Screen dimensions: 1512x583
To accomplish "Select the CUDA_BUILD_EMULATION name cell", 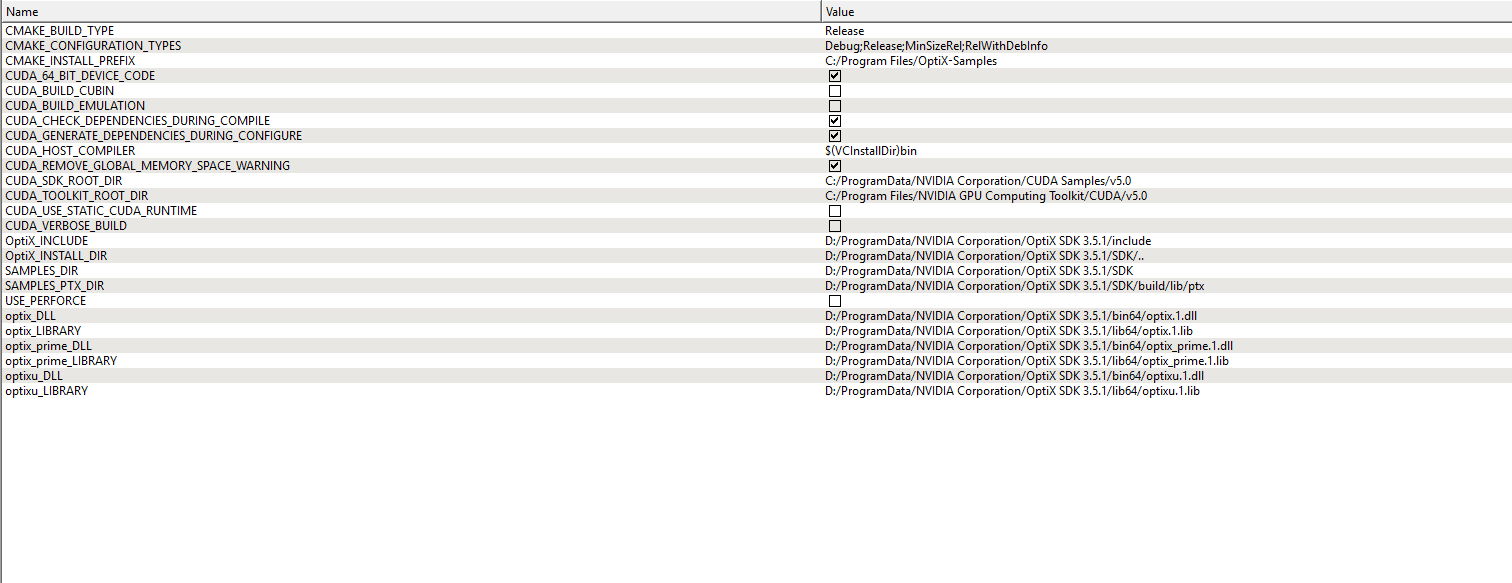I will pos(75,106).
